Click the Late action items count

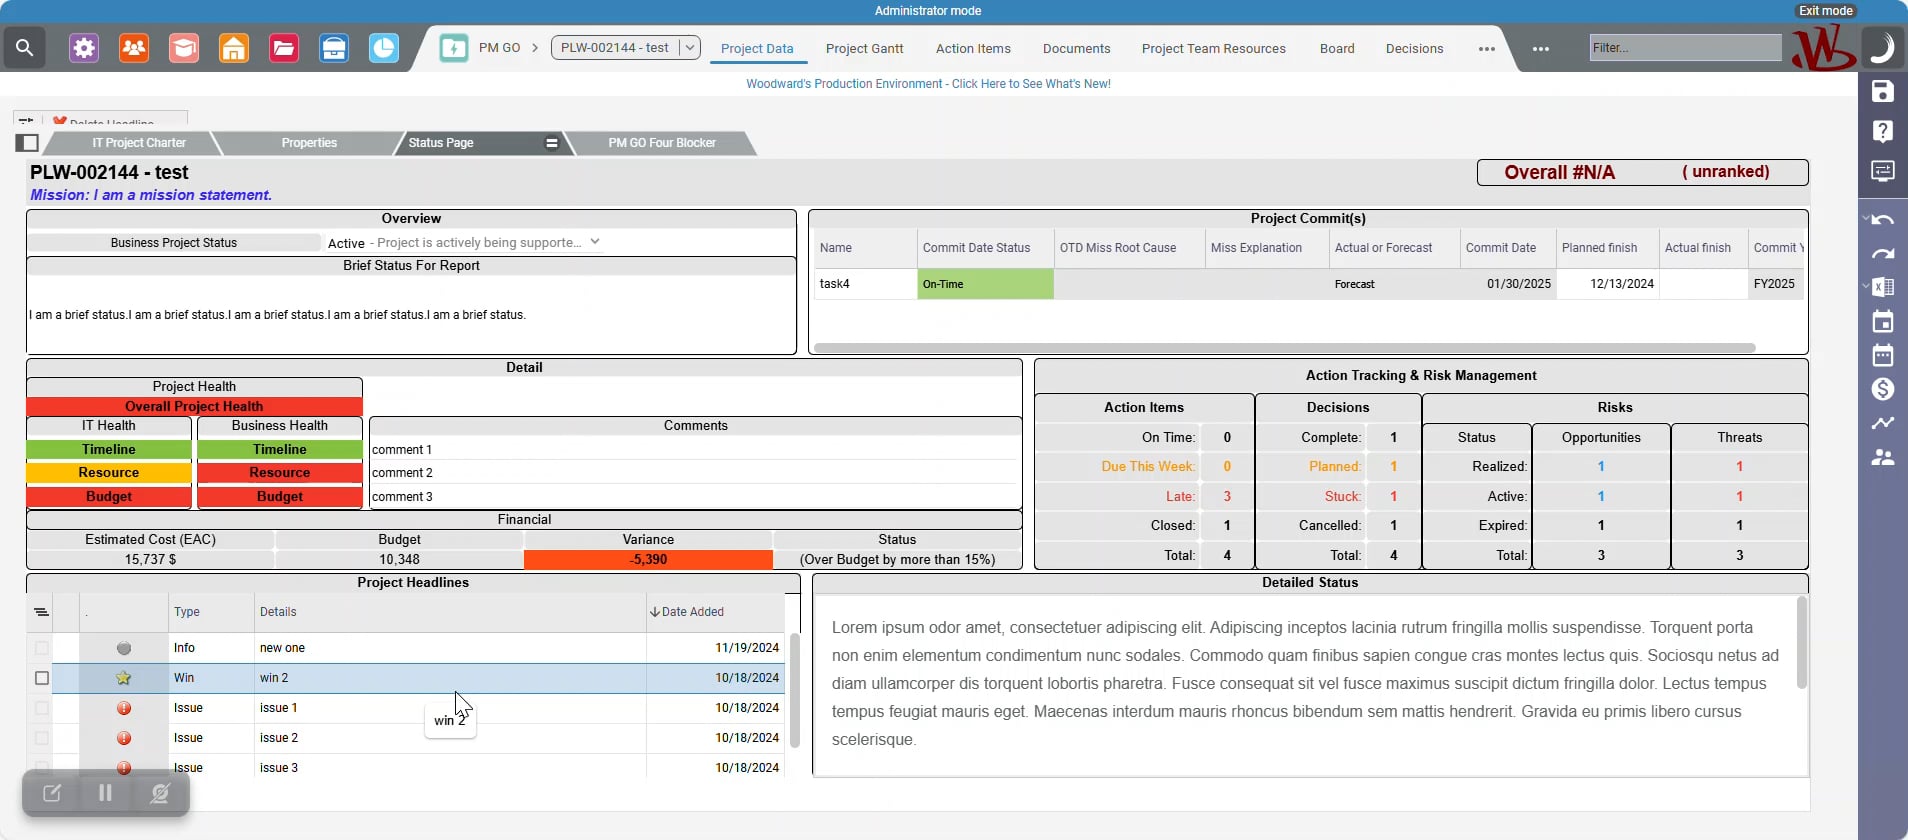pyautogui.click(x=1227, y=497)
